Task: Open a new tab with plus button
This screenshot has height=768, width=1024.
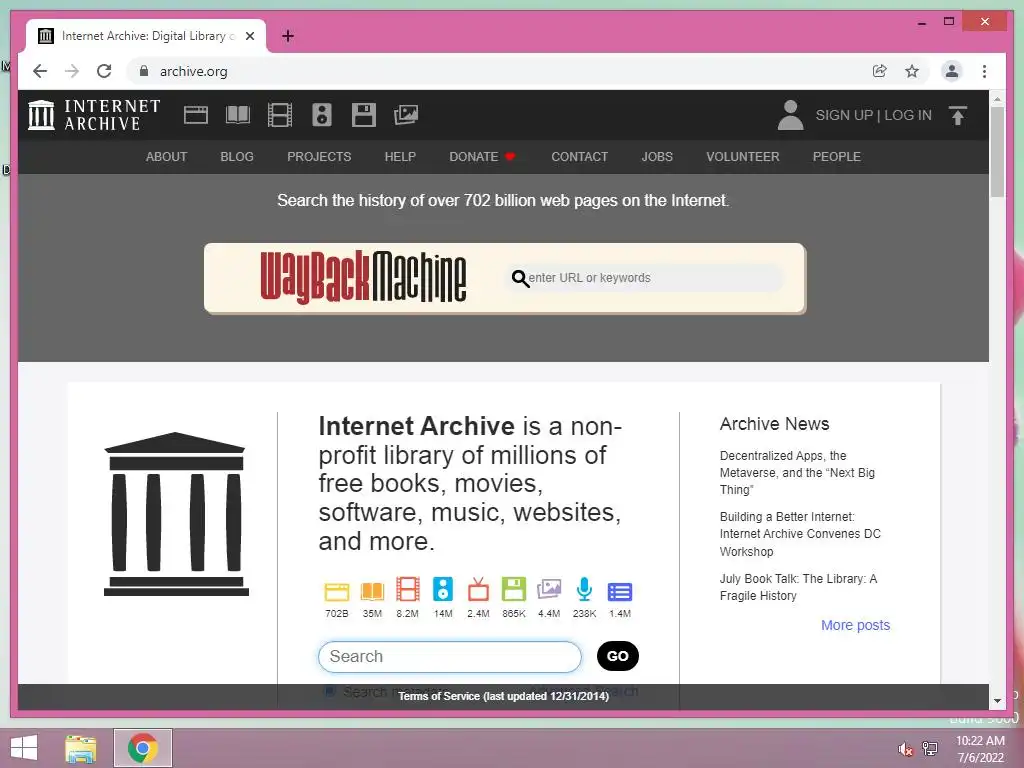Action: coord(287,36)
